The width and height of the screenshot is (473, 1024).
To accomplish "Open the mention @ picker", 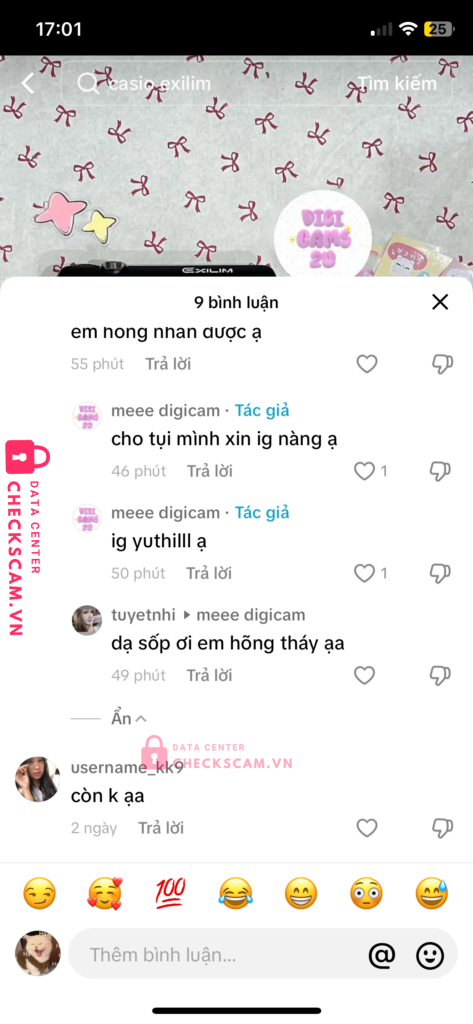I will [x=382, y=955].
